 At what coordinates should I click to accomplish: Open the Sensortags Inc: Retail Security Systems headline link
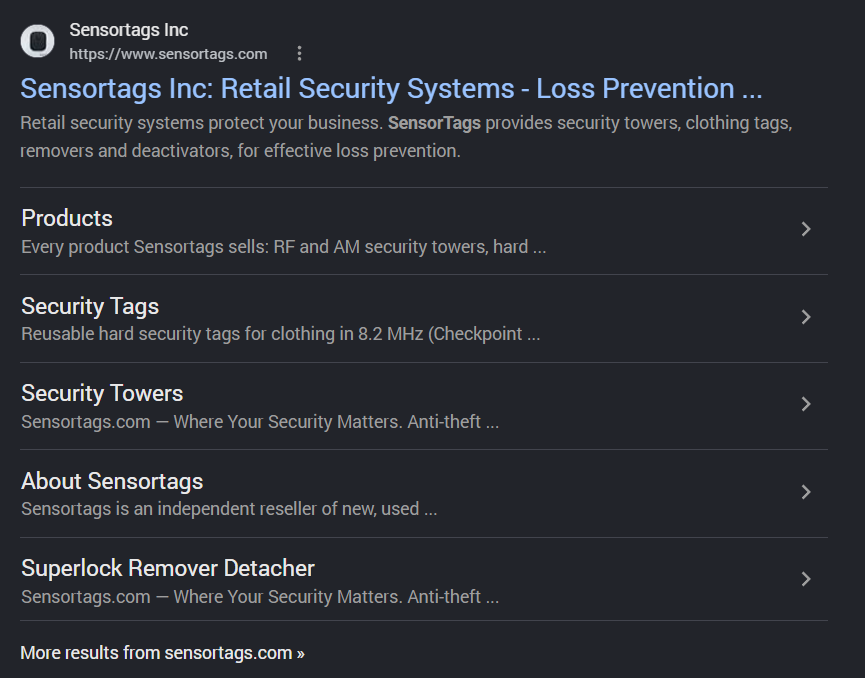click(x=391, y=88)
